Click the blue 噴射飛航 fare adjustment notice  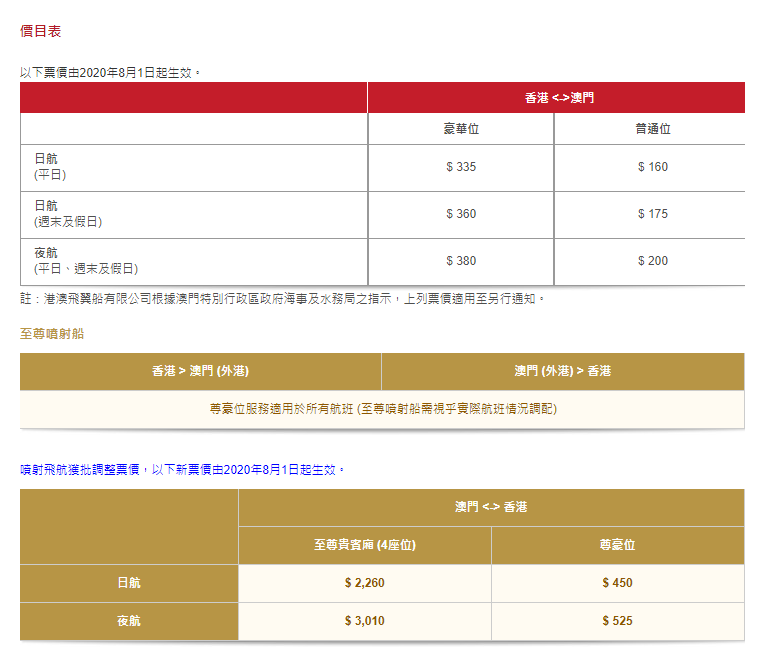point(183,468)
